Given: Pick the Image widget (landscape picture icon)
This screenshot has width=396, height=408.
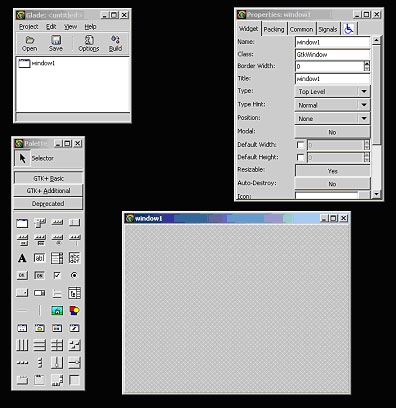Looking at the screenshot, I should click(57, 311).
